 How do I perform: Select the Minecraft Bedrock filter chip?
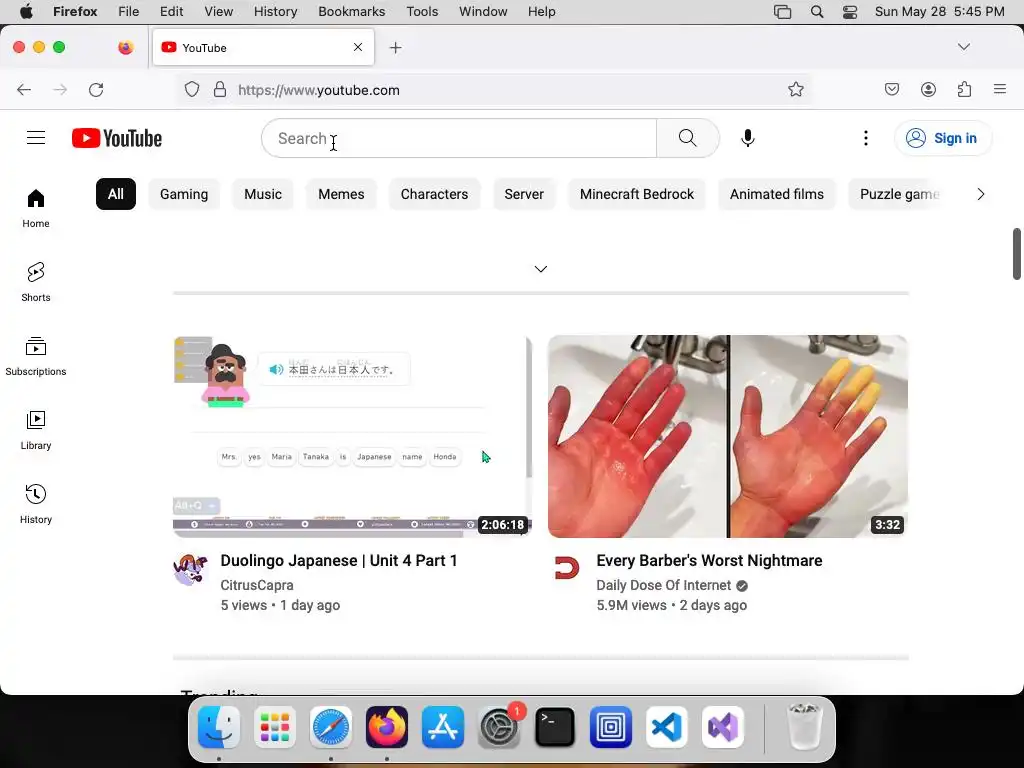637,194
